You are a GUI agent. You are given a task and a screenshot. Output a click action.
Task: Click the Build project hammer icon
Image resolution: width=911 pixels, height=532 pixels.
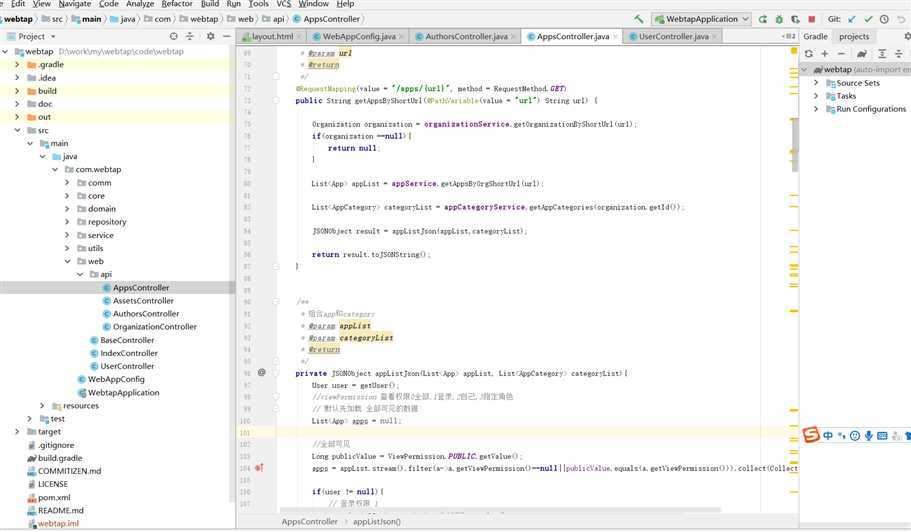[639, 19]
